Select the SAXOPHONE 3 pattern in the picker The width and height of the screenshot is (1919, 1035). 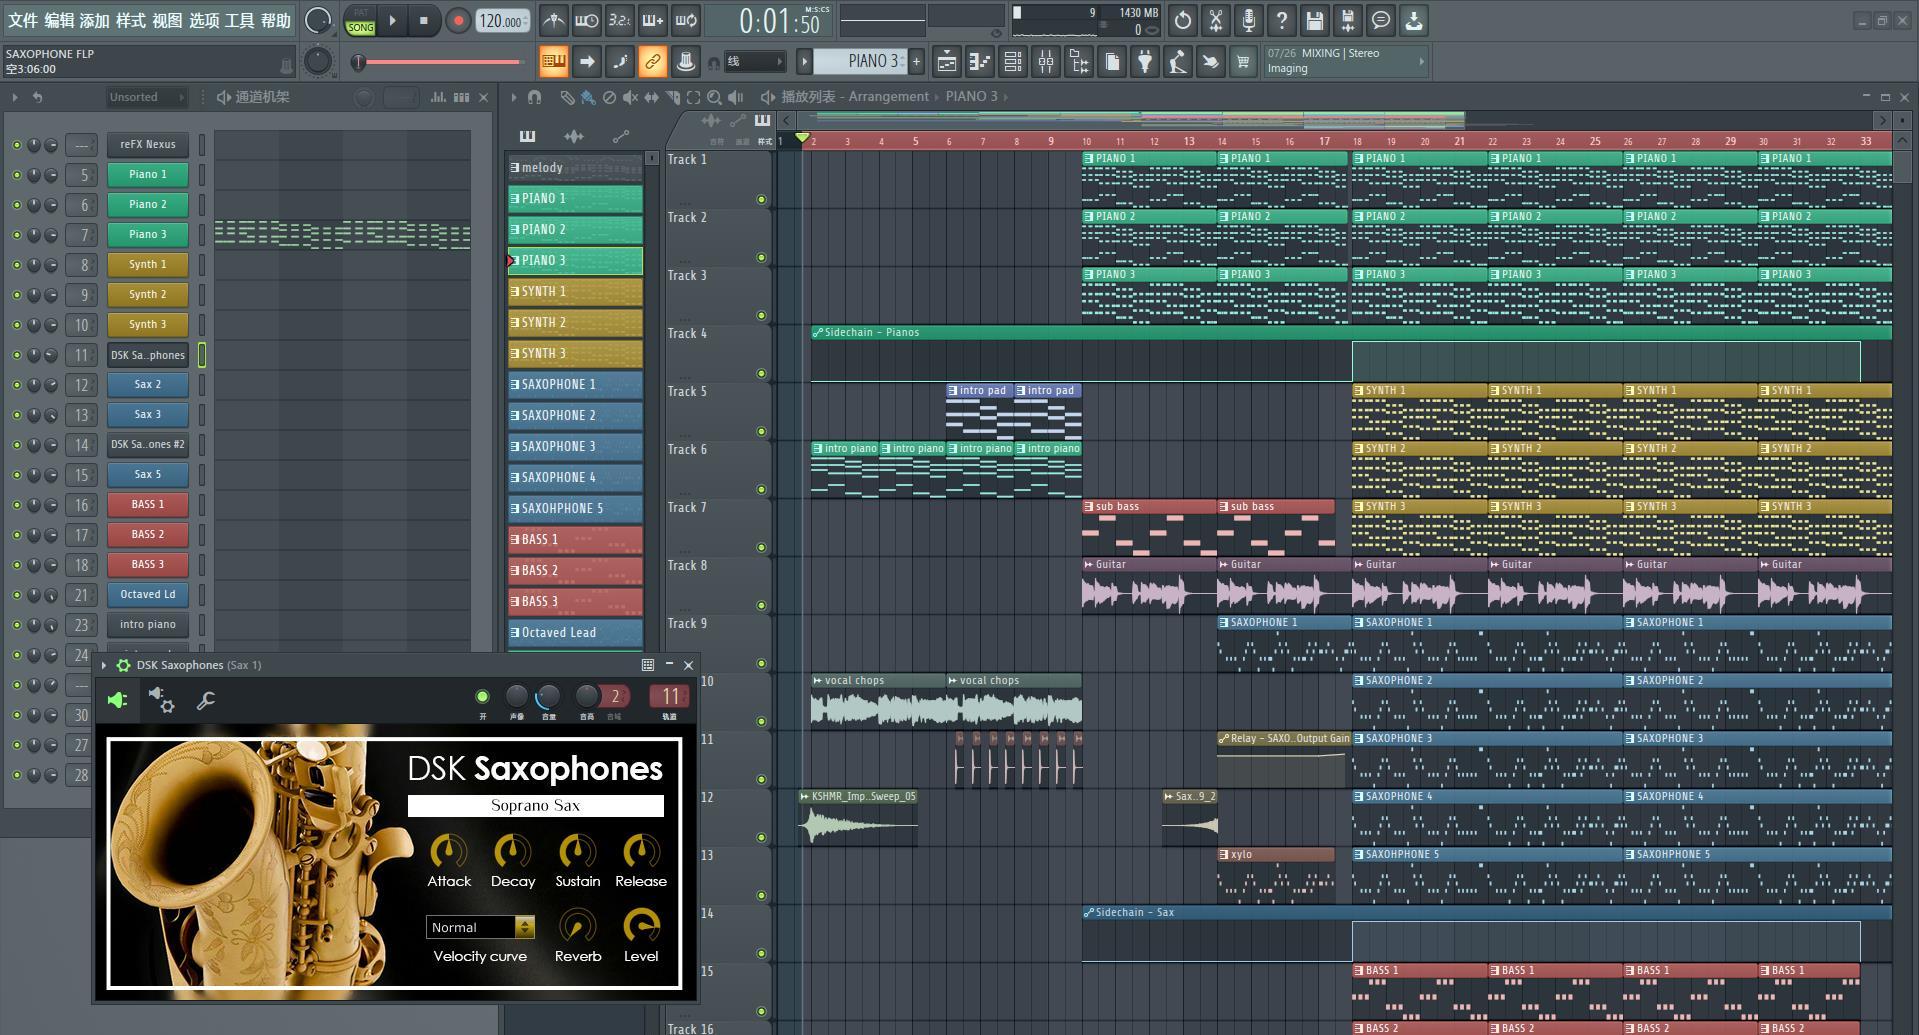575,447
